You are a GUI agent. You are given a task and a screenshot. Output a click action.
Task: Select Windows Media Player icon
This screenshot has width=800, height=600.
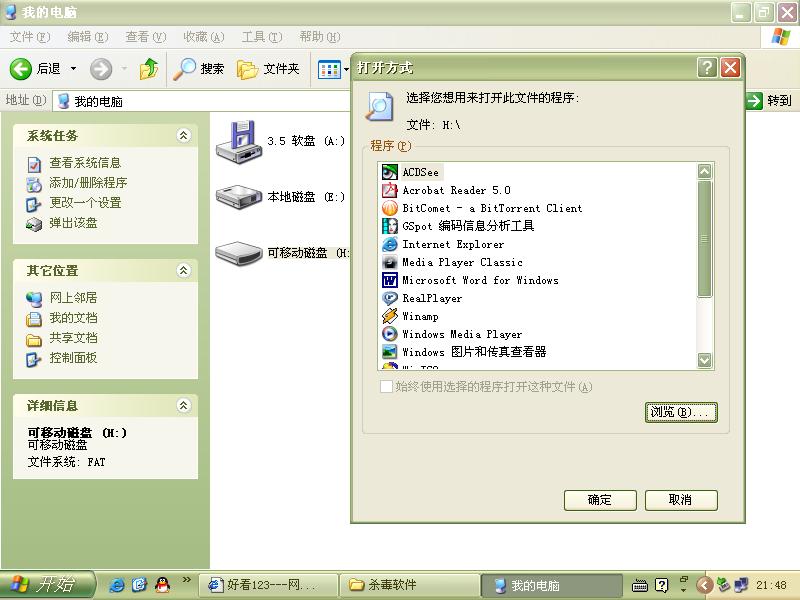[x=389, y=334]
